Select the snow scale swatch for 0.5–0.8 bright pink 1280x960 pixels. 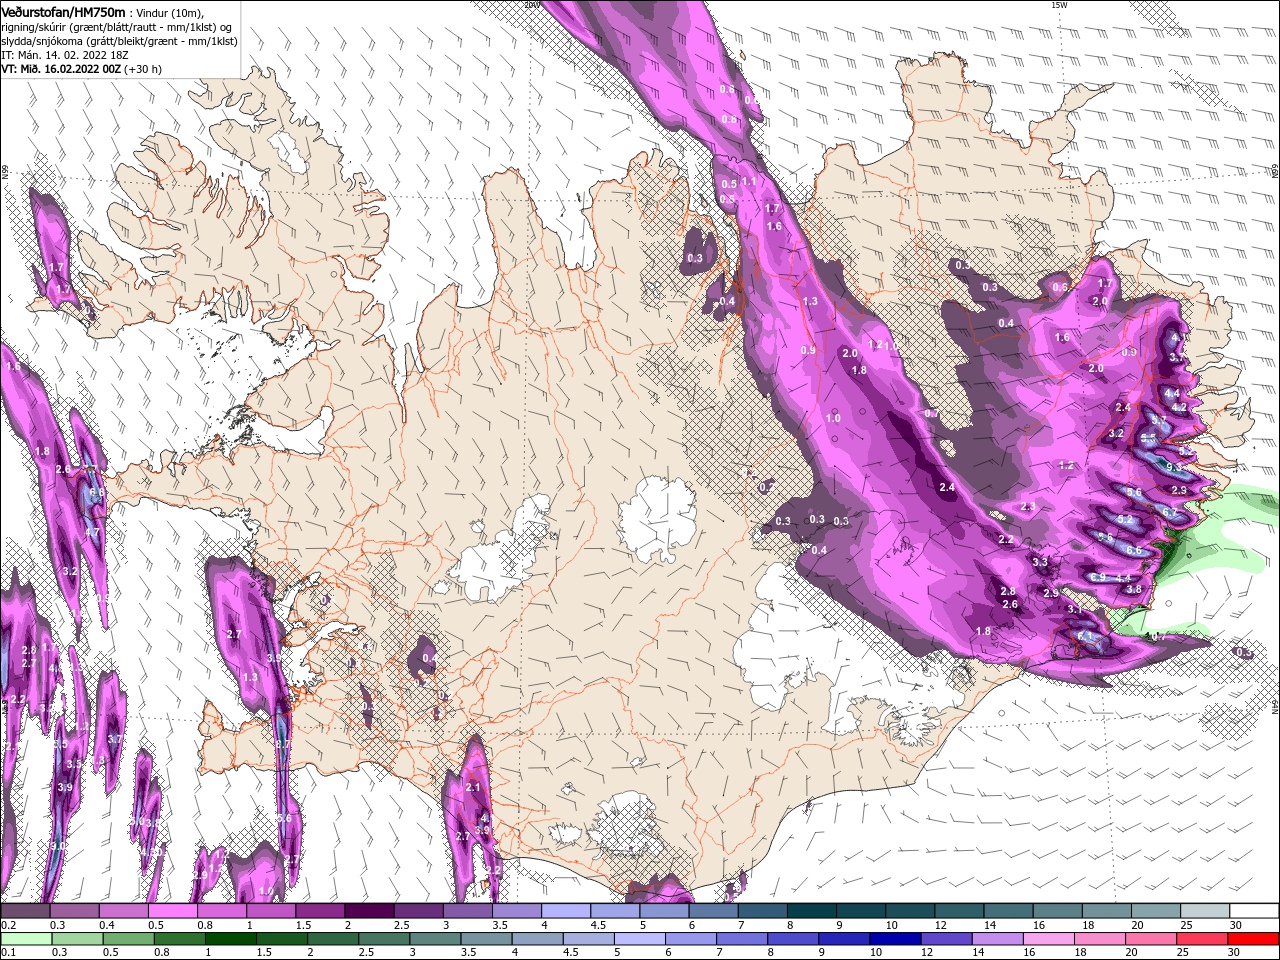coord(173,911)
